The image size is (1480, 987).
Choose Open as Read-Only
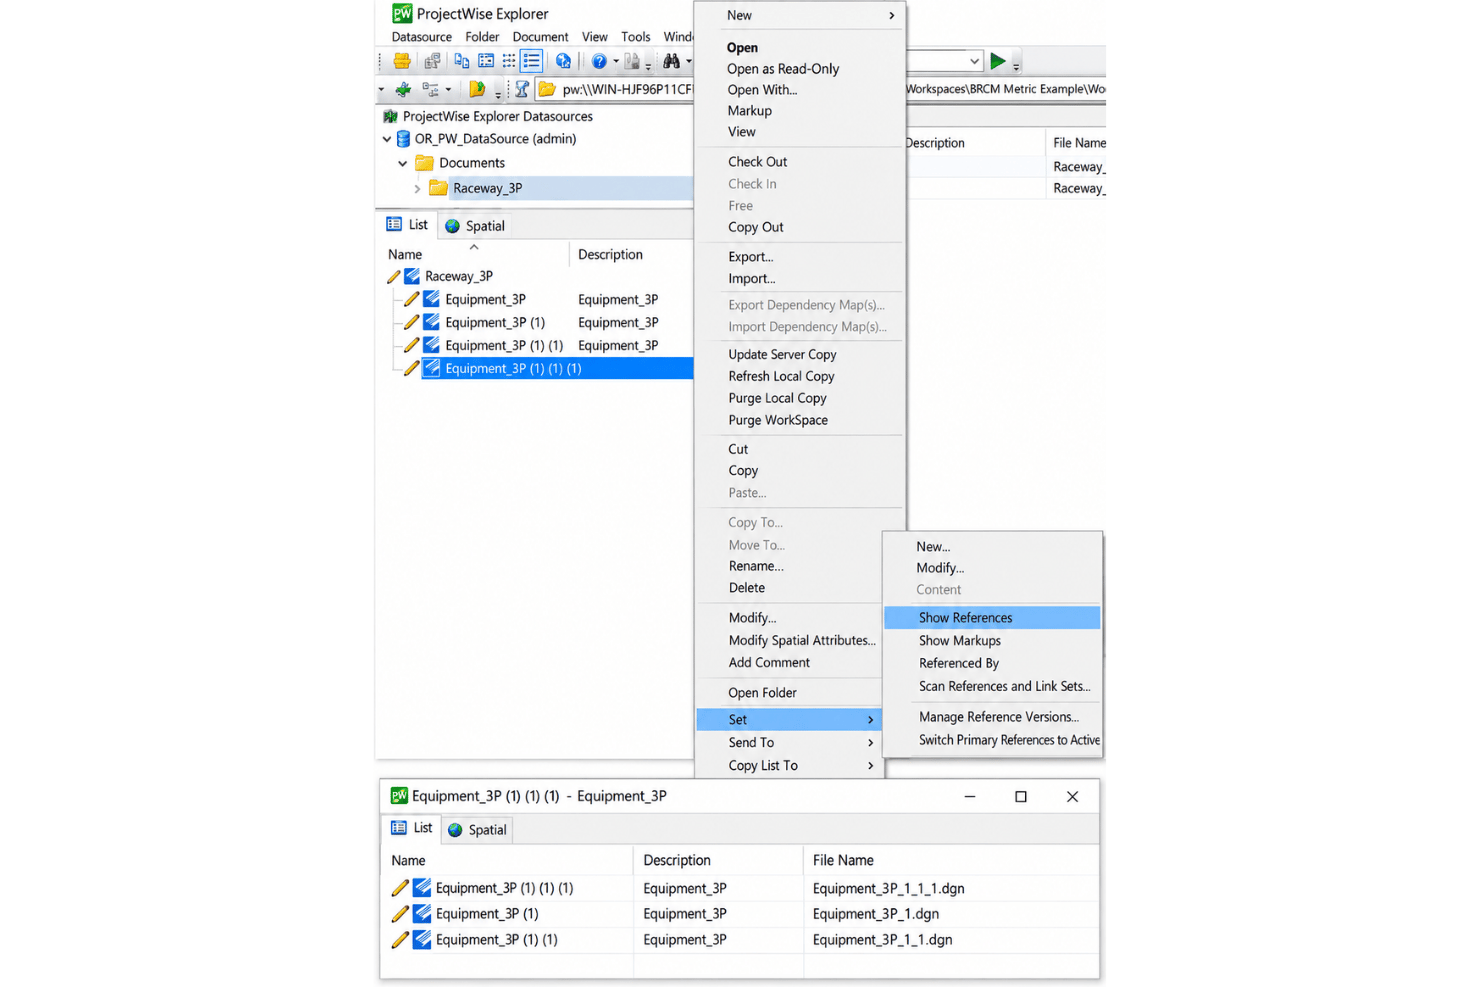[x=783, y=69]
